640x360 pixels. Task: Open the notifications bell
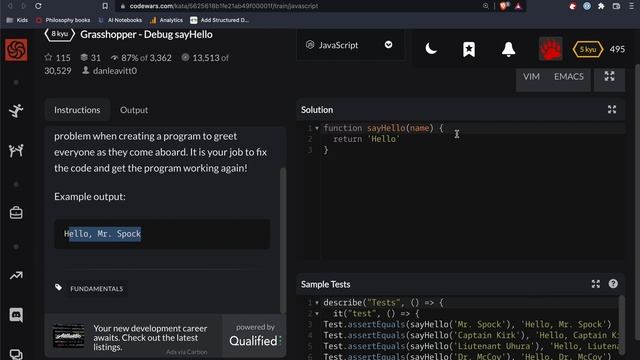[508, 49]
